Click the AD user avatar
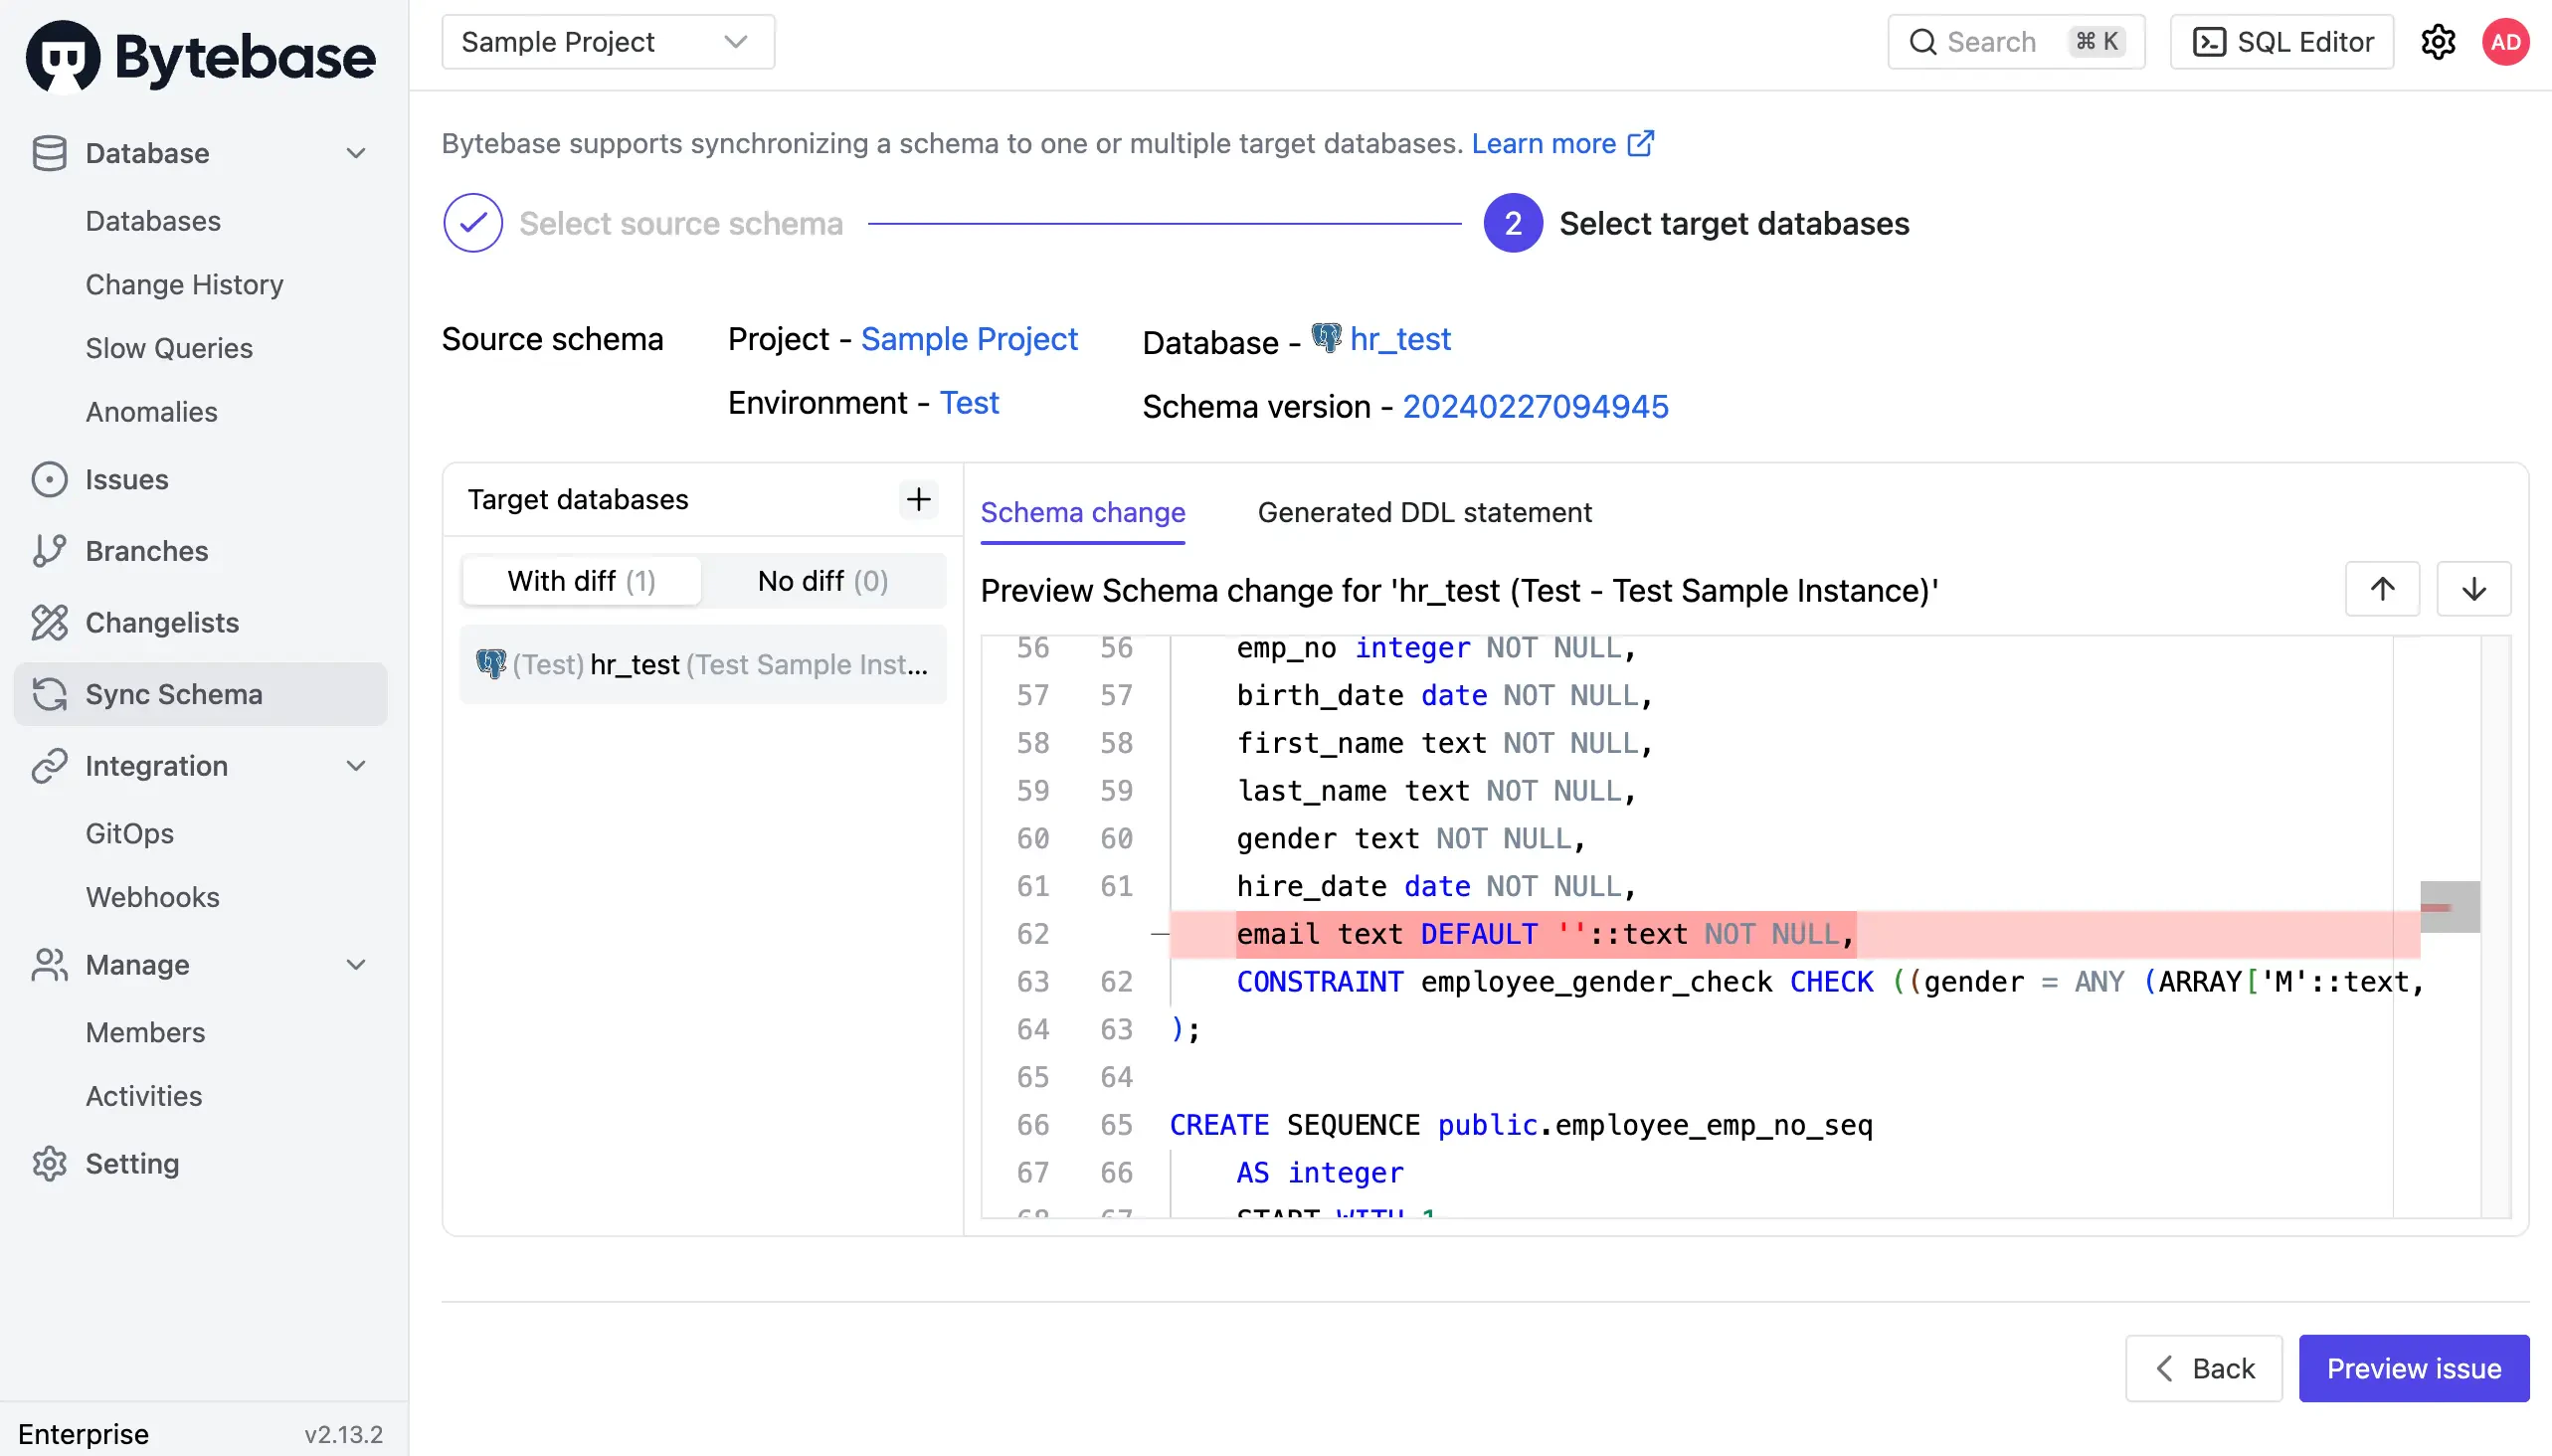The height and width of the screenshot is (1456, 2552). (2504, 42)
